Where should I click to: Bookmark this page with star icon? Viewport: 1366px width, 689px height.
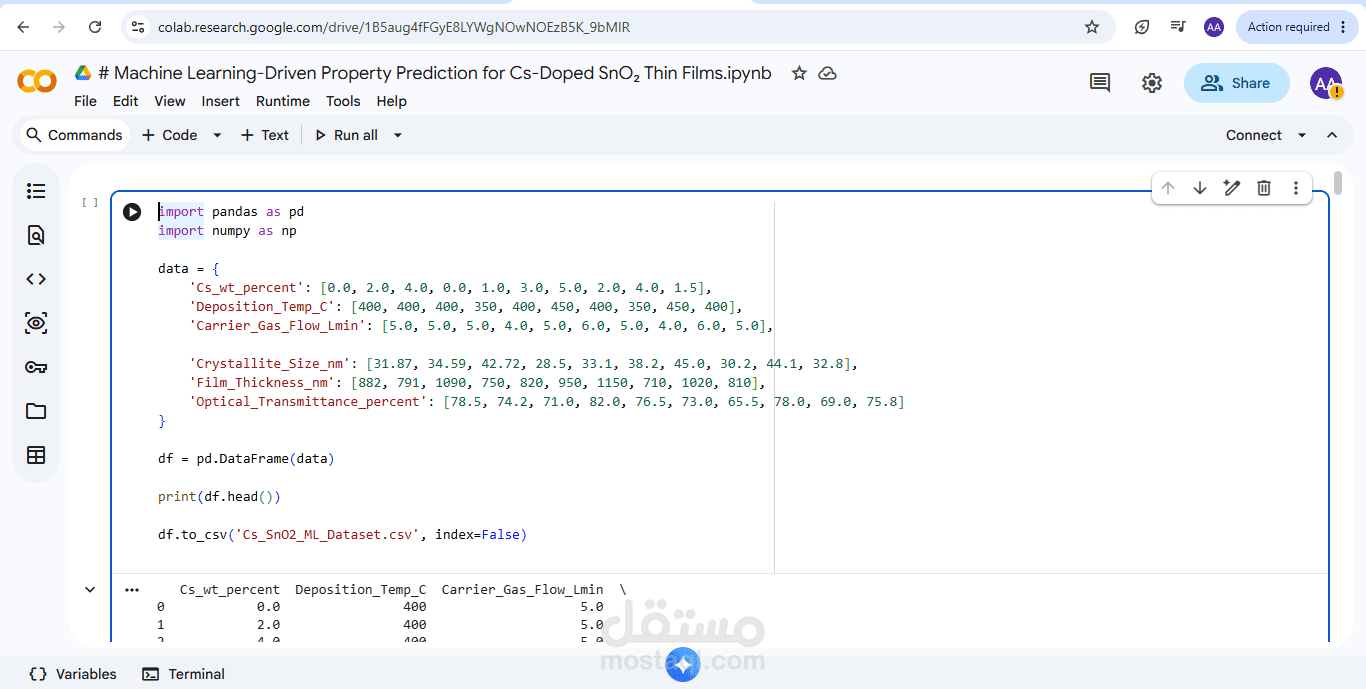[x=1092, y=27]
